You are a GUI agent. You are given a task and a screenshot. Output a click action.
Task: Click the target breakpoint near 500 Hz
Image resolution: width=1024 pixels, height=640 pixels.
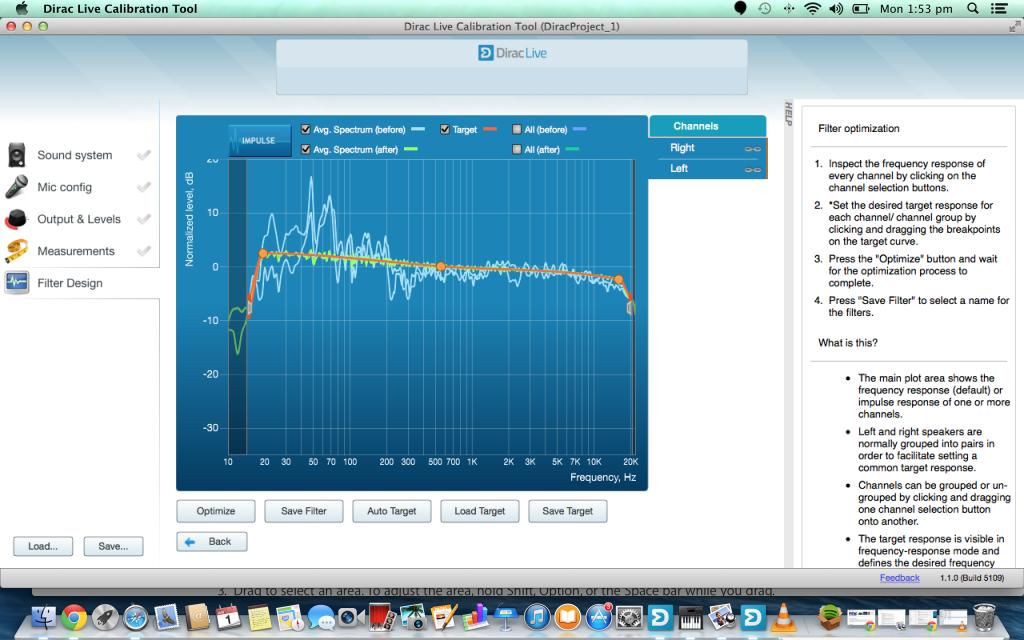coord(441,266)
